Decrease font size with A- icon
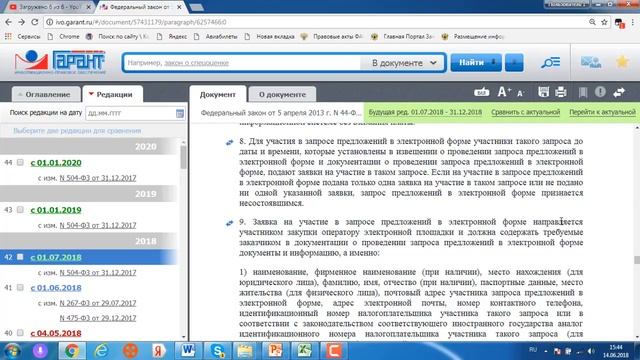 coord(520,93)
